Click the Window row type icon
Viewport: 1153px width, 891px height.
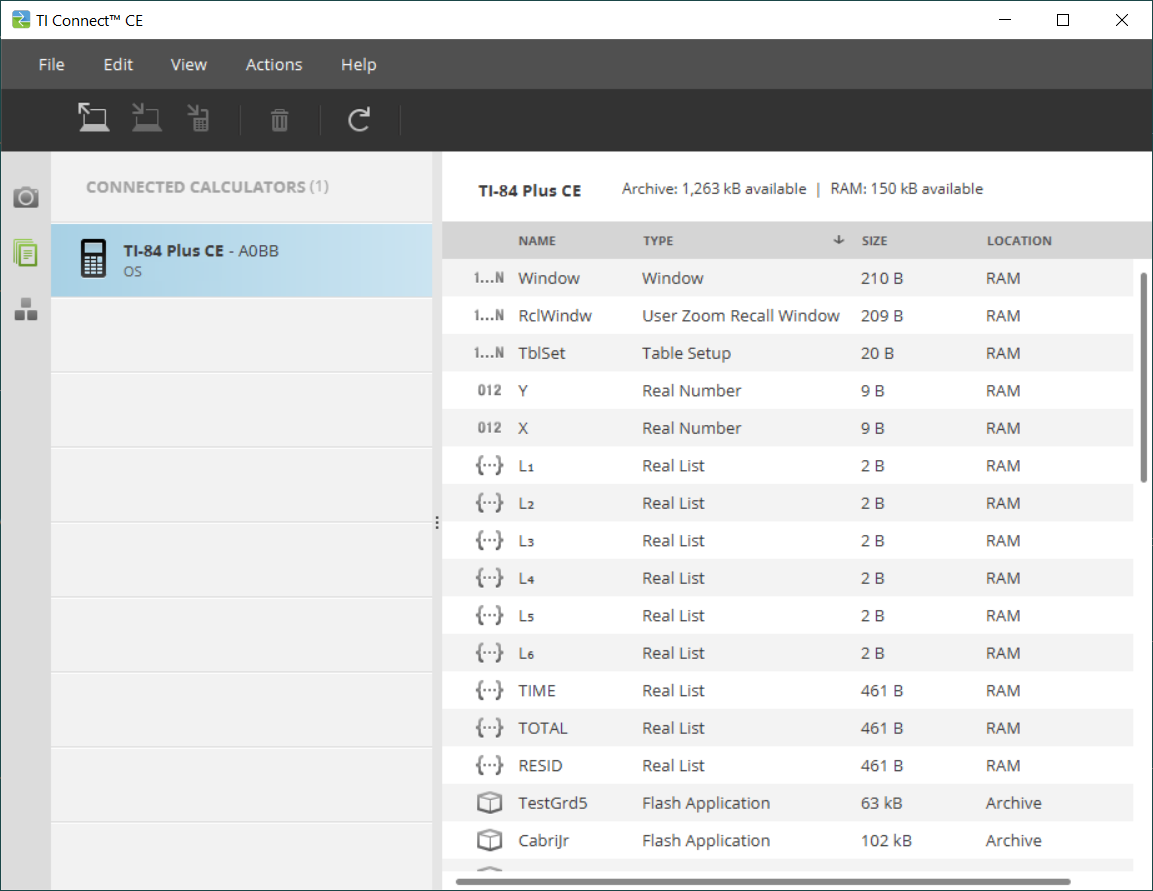pos(489,279)
